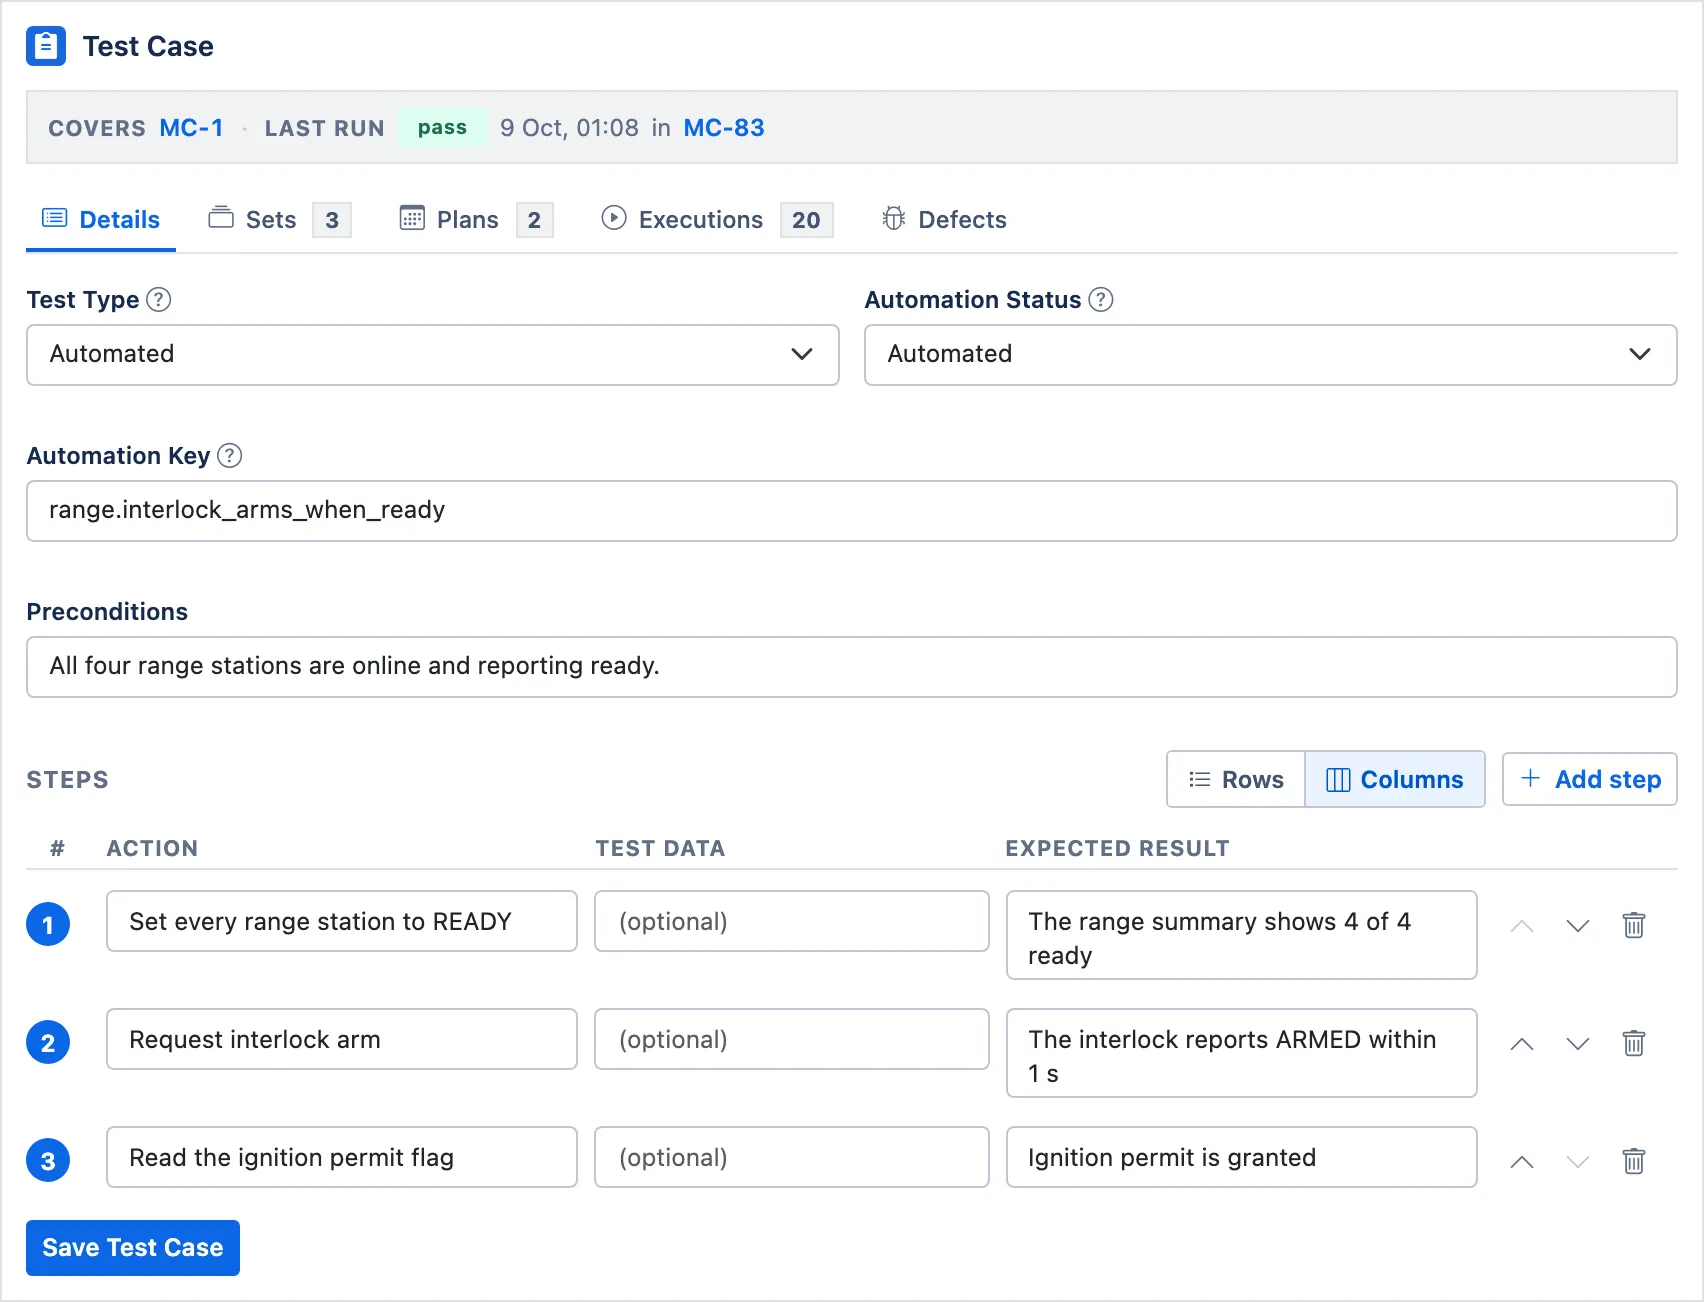Click the Preconditions text field
This screenshot has height=1302, width=1704.
[x=852, y=667]
